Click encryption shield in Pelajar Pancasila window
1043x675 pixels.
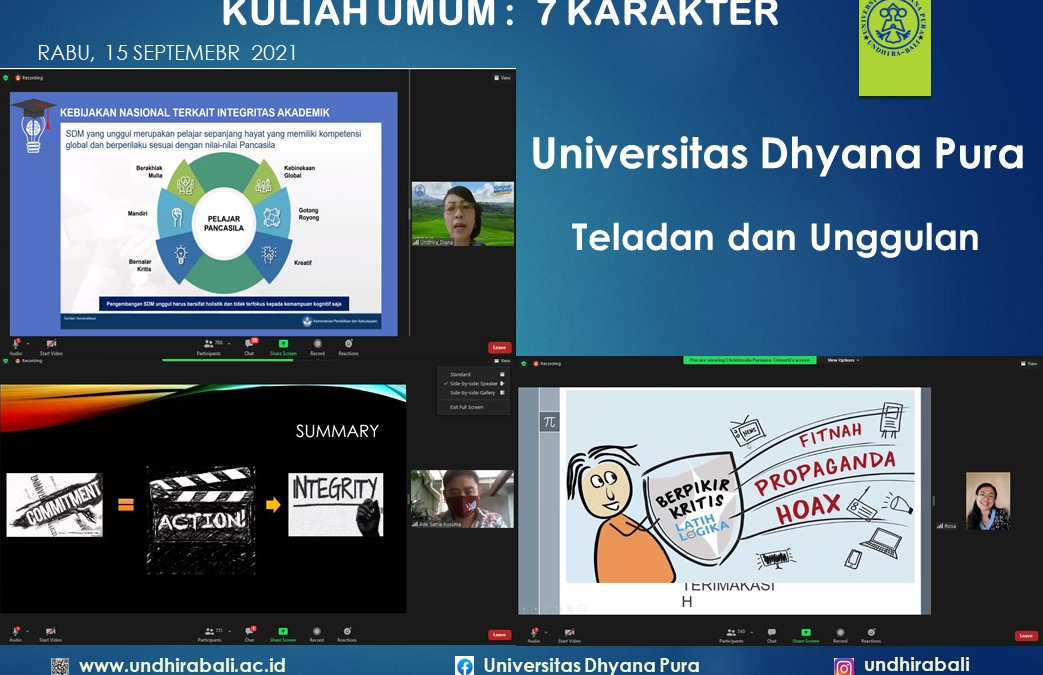point(6,78)
